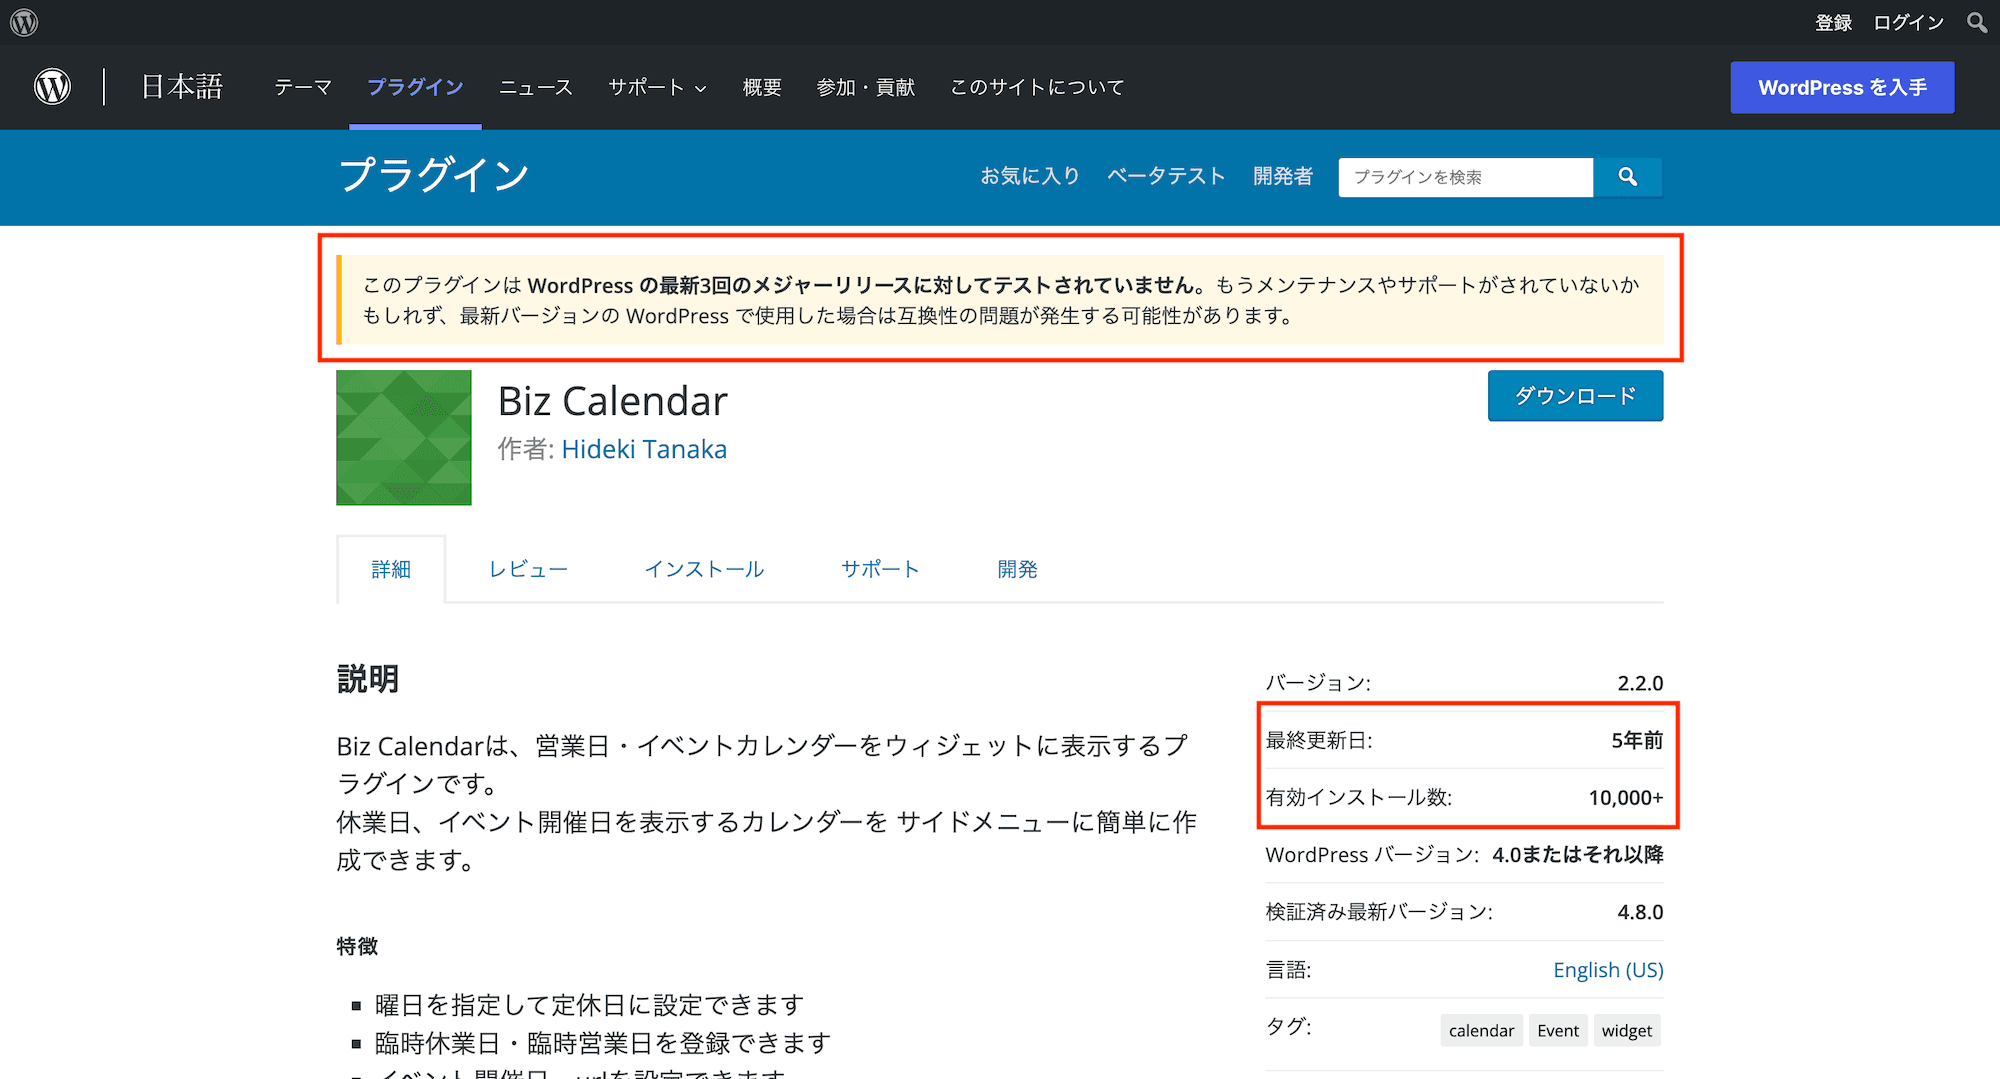Expand the サポート dropdown in navigation
Image resolution: width=2000 pixels, height=1079 pixels.
coord(657,88)
